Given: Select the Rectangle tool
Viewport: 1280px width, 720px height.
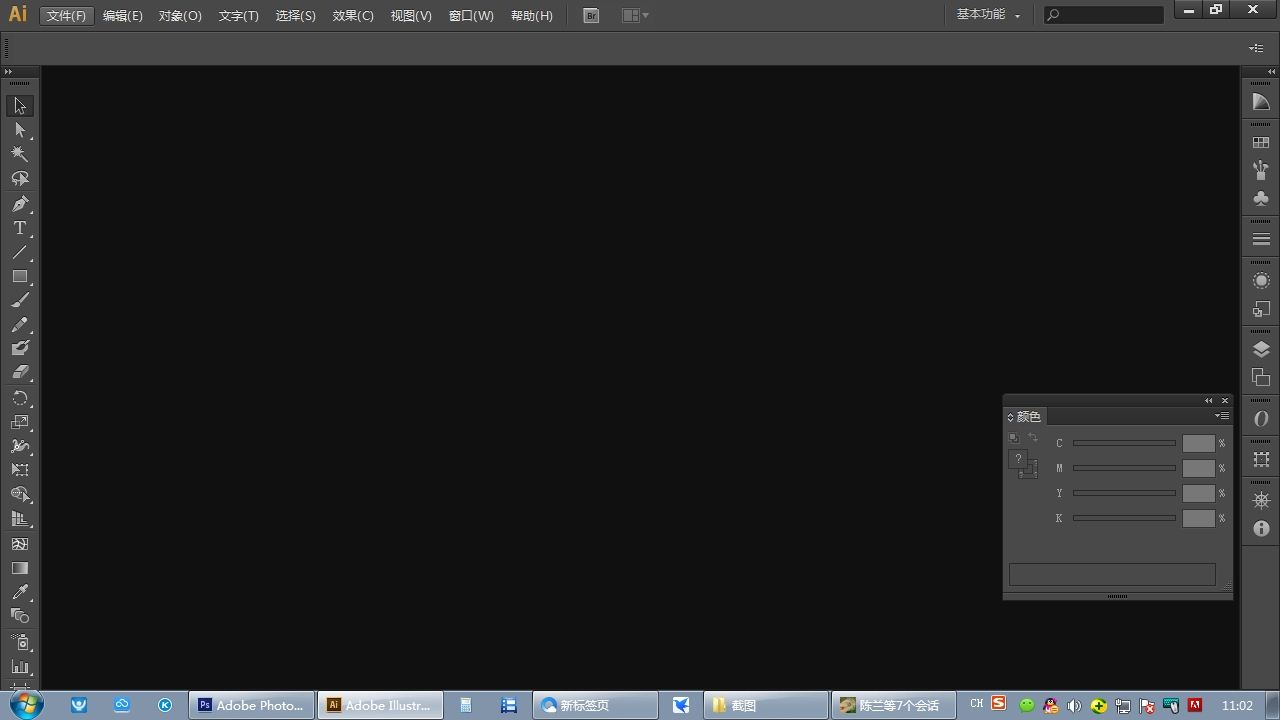Looking at the screenshot, I should pos(20,276).
